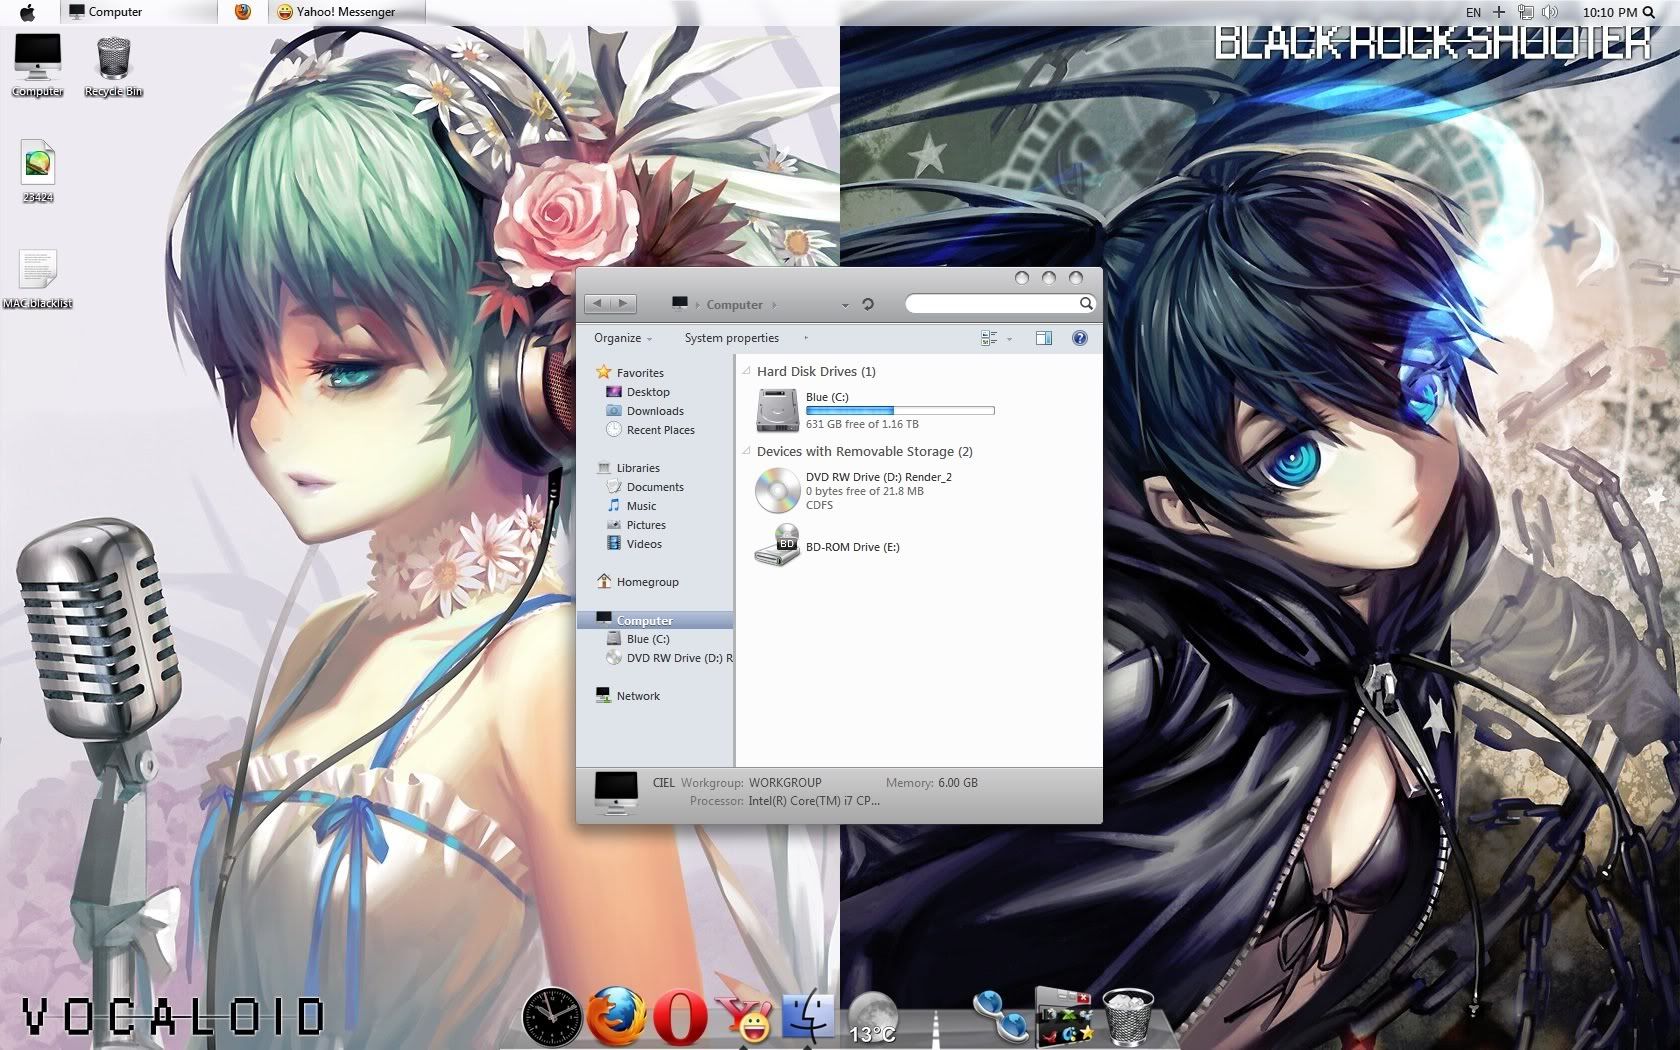Viewport: 1680px width, 1050px height.
Task: Open address bar history dropdown
Action: pos(845,305)
